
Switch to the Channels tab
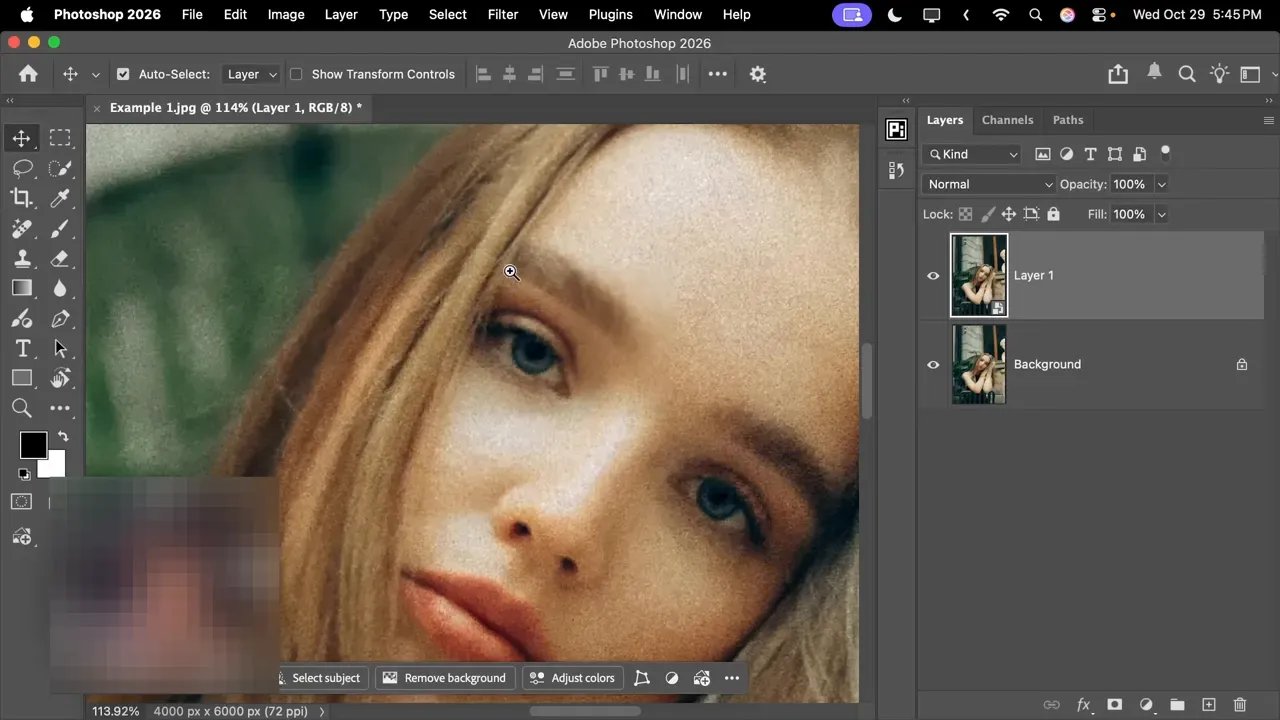tap(1007, 119)
